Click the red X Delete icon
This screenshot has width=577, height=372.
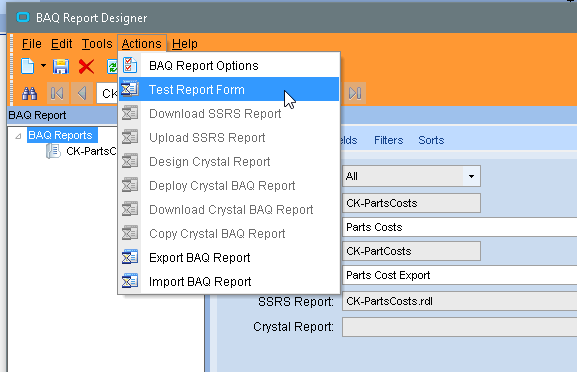[86, 67]
